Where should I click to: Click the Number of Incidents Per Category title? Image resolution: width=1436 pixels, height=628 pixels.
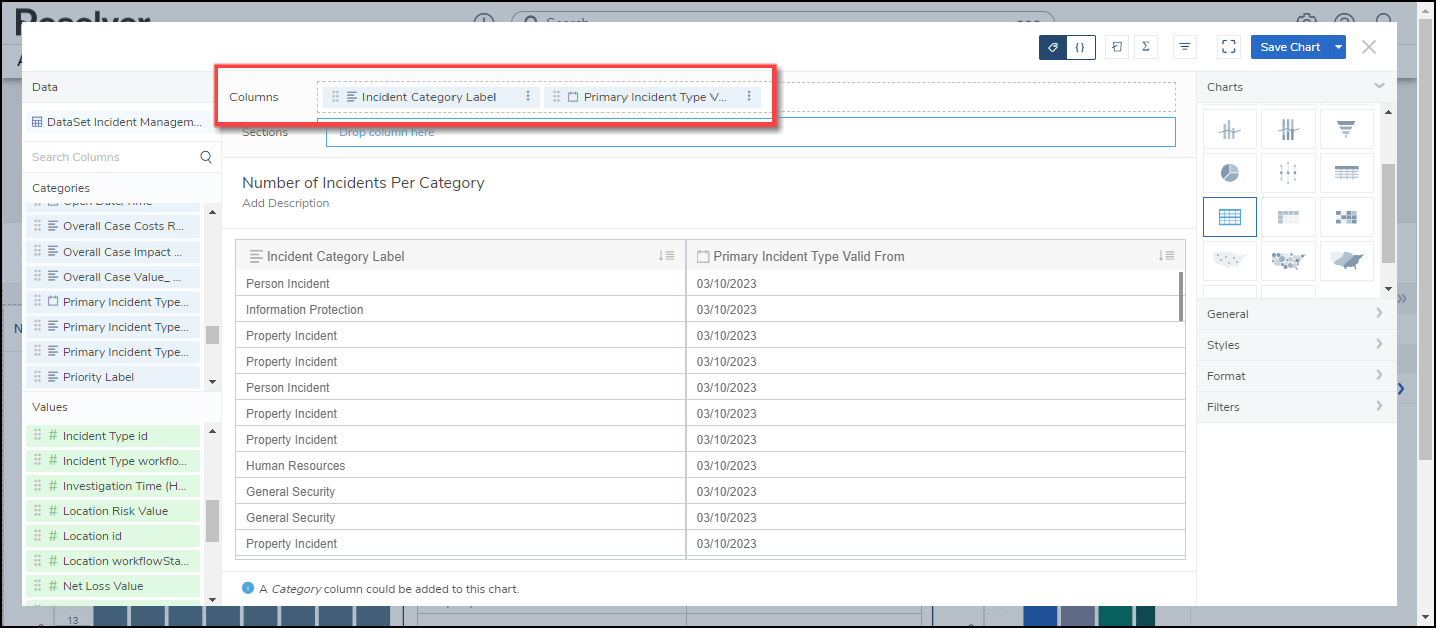[363, 183]
